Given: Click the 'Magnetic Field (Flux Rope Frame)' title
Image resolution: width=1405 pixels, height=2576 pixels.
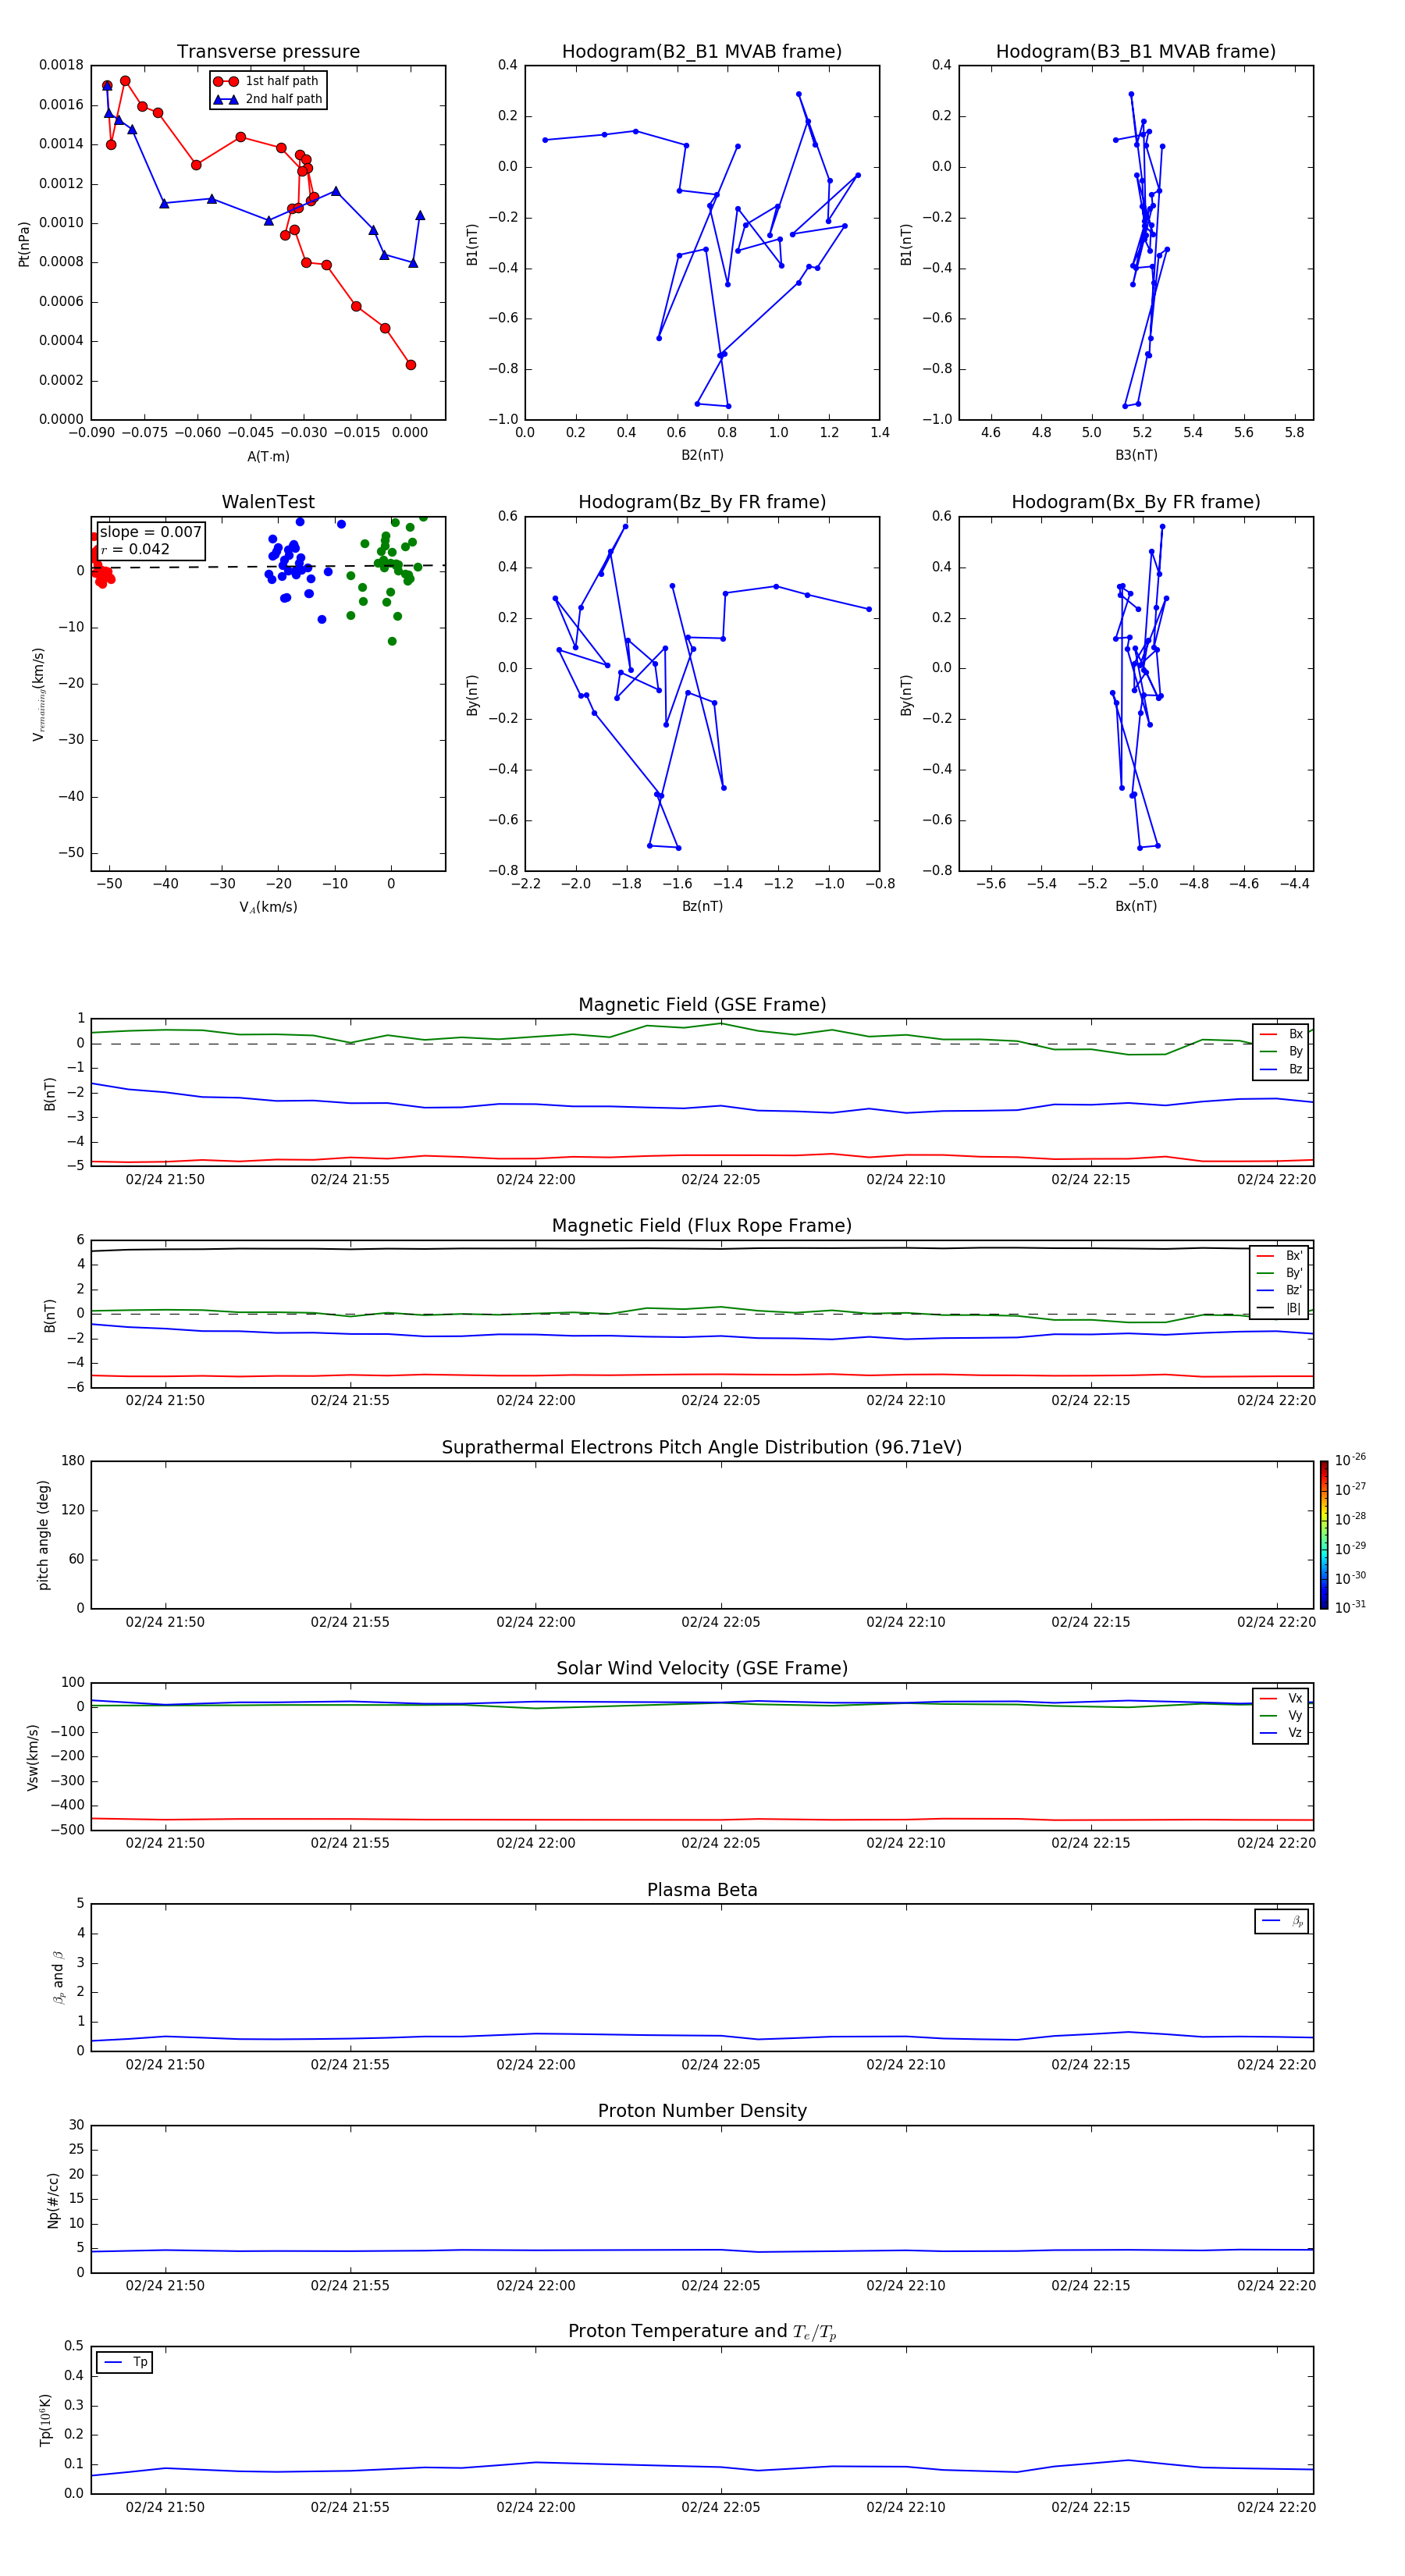Looking at the screenshot, I should (x=702, y=1226).
